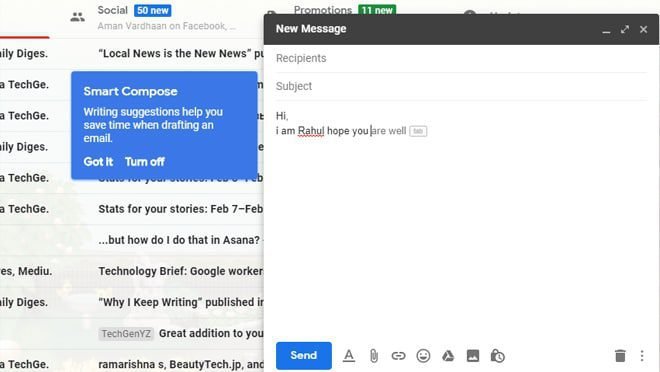The image size is (660, 372).
Task: Discard draft with the trash icon
Action: pos(620,356)
